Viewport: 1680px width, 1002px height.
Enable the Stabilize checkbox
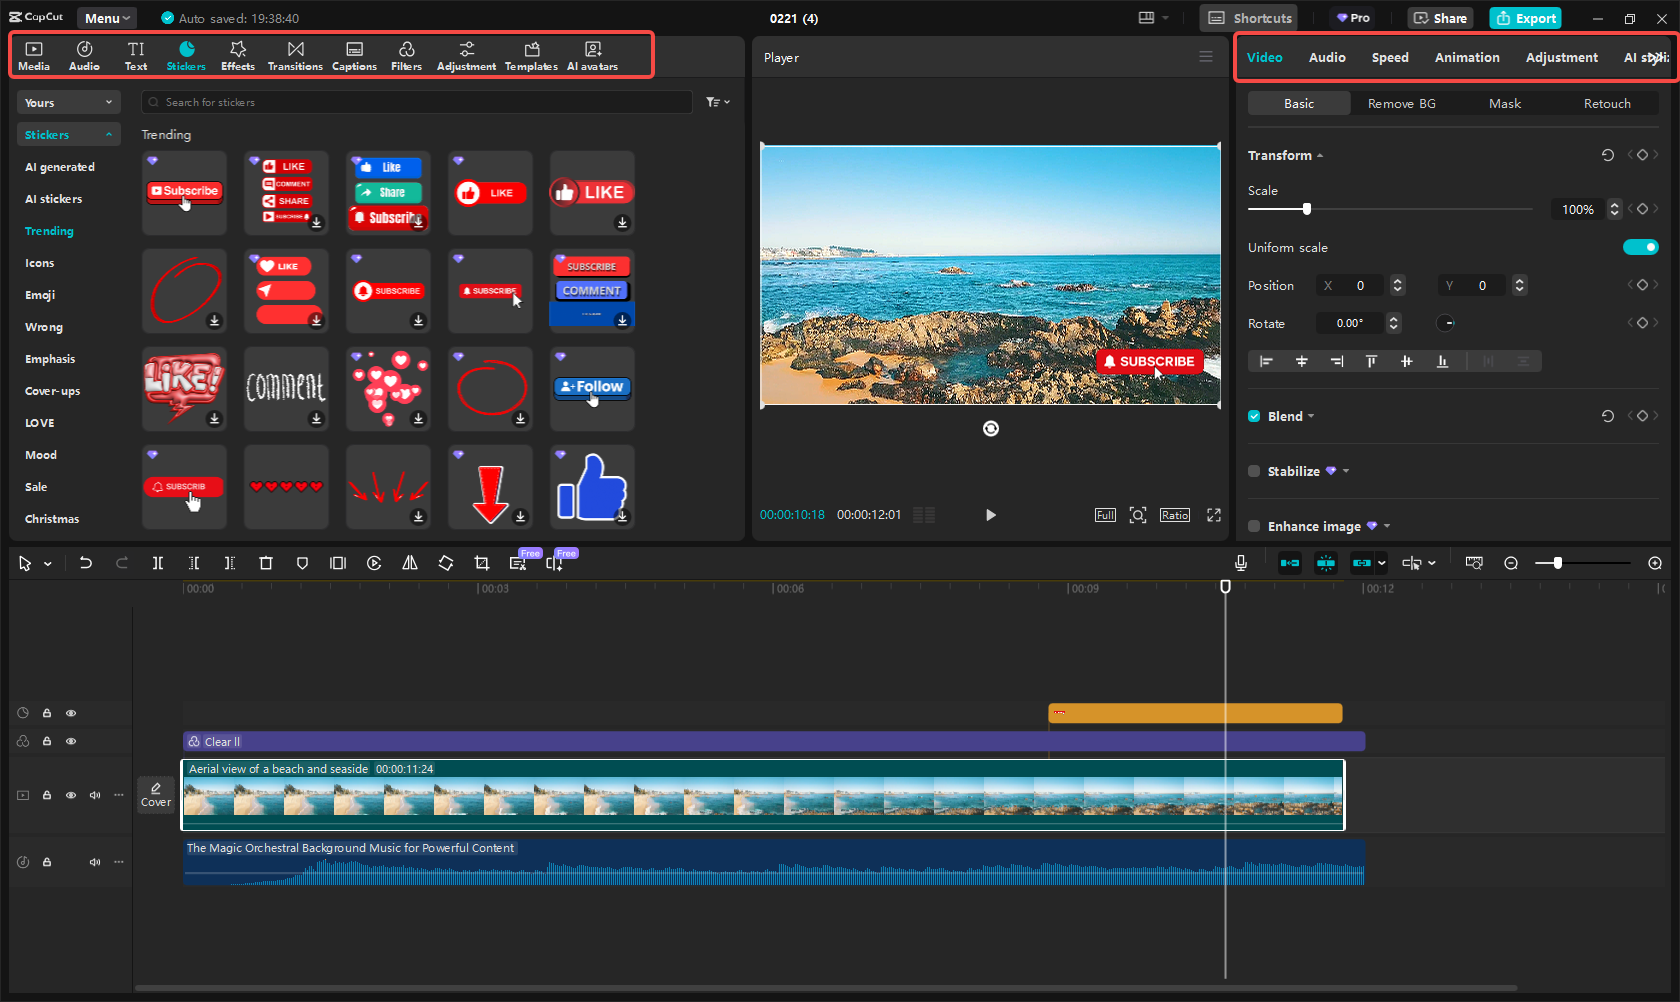pyautogui.click(x=1254, y=471)
